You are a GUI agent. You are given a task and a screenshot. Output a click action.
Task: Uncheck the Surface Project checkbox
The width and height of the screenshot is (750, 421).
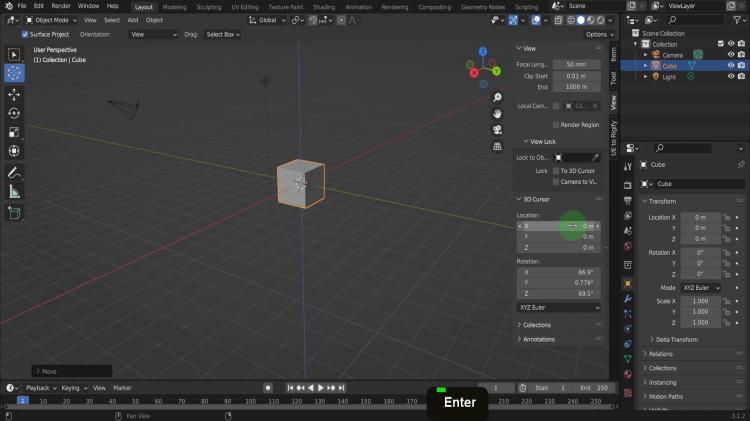[x=26, y=34]
